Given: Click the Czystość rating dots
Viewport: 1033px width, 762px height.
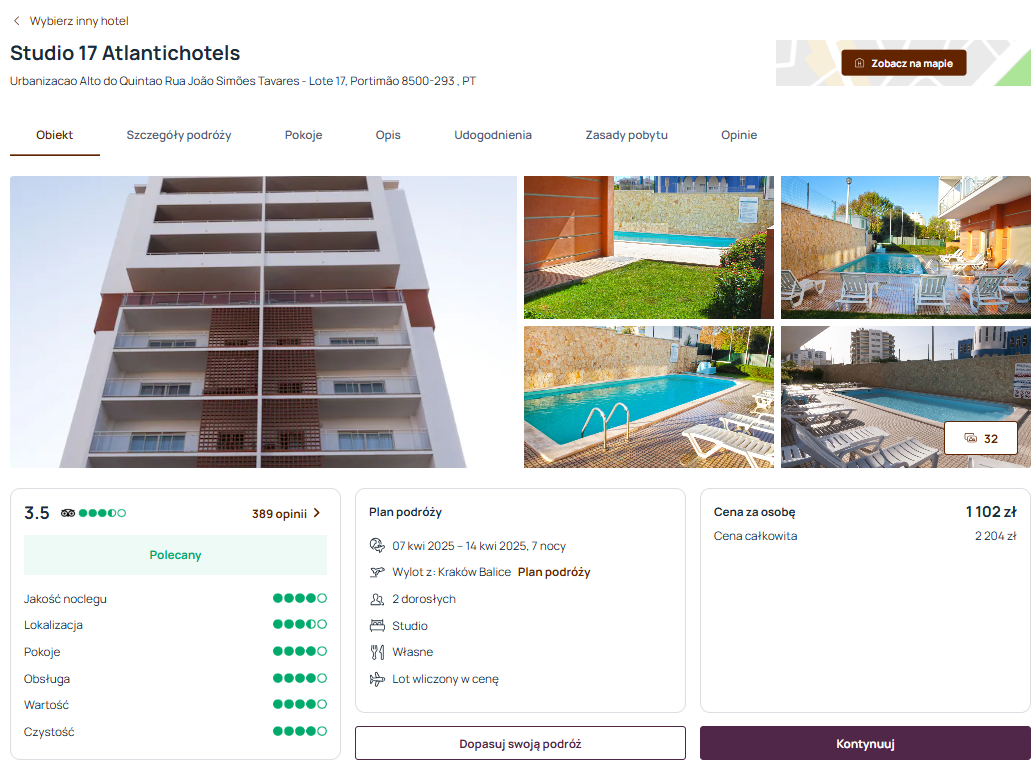Looking at the screenshot, I should click(x=300, y=731).
